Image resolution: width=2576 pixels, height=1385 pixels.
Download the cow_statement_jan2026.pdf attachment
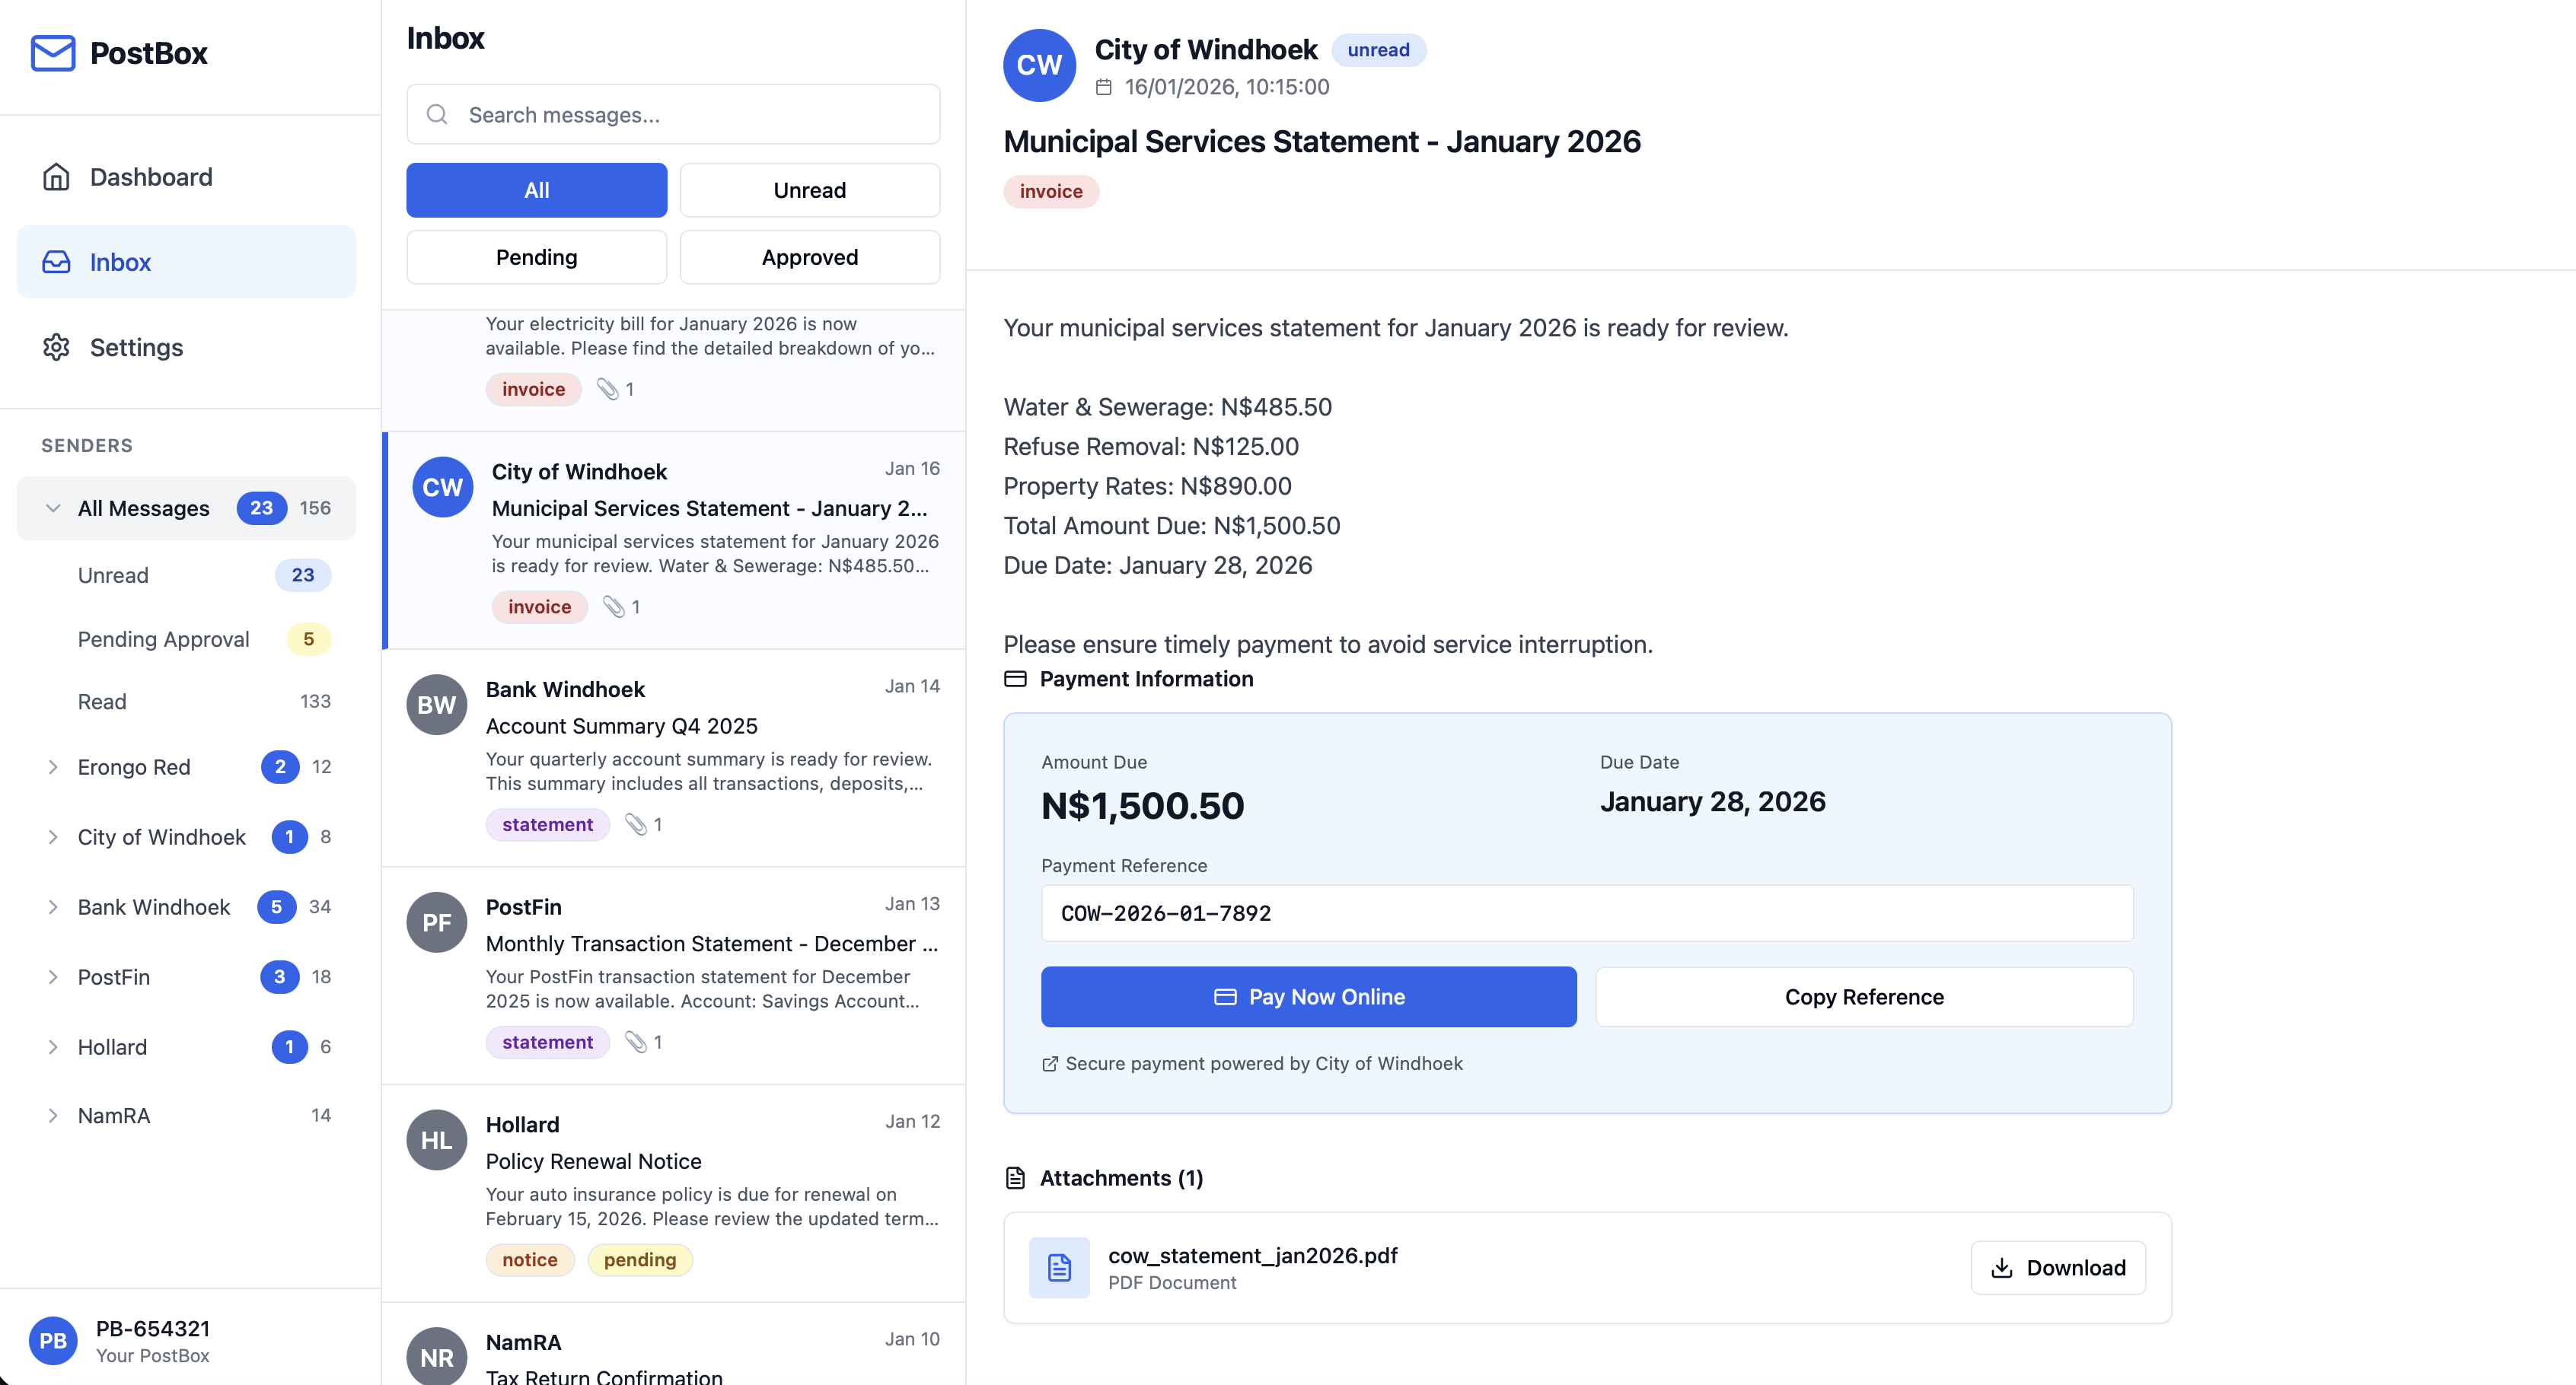point(2057,1267)
